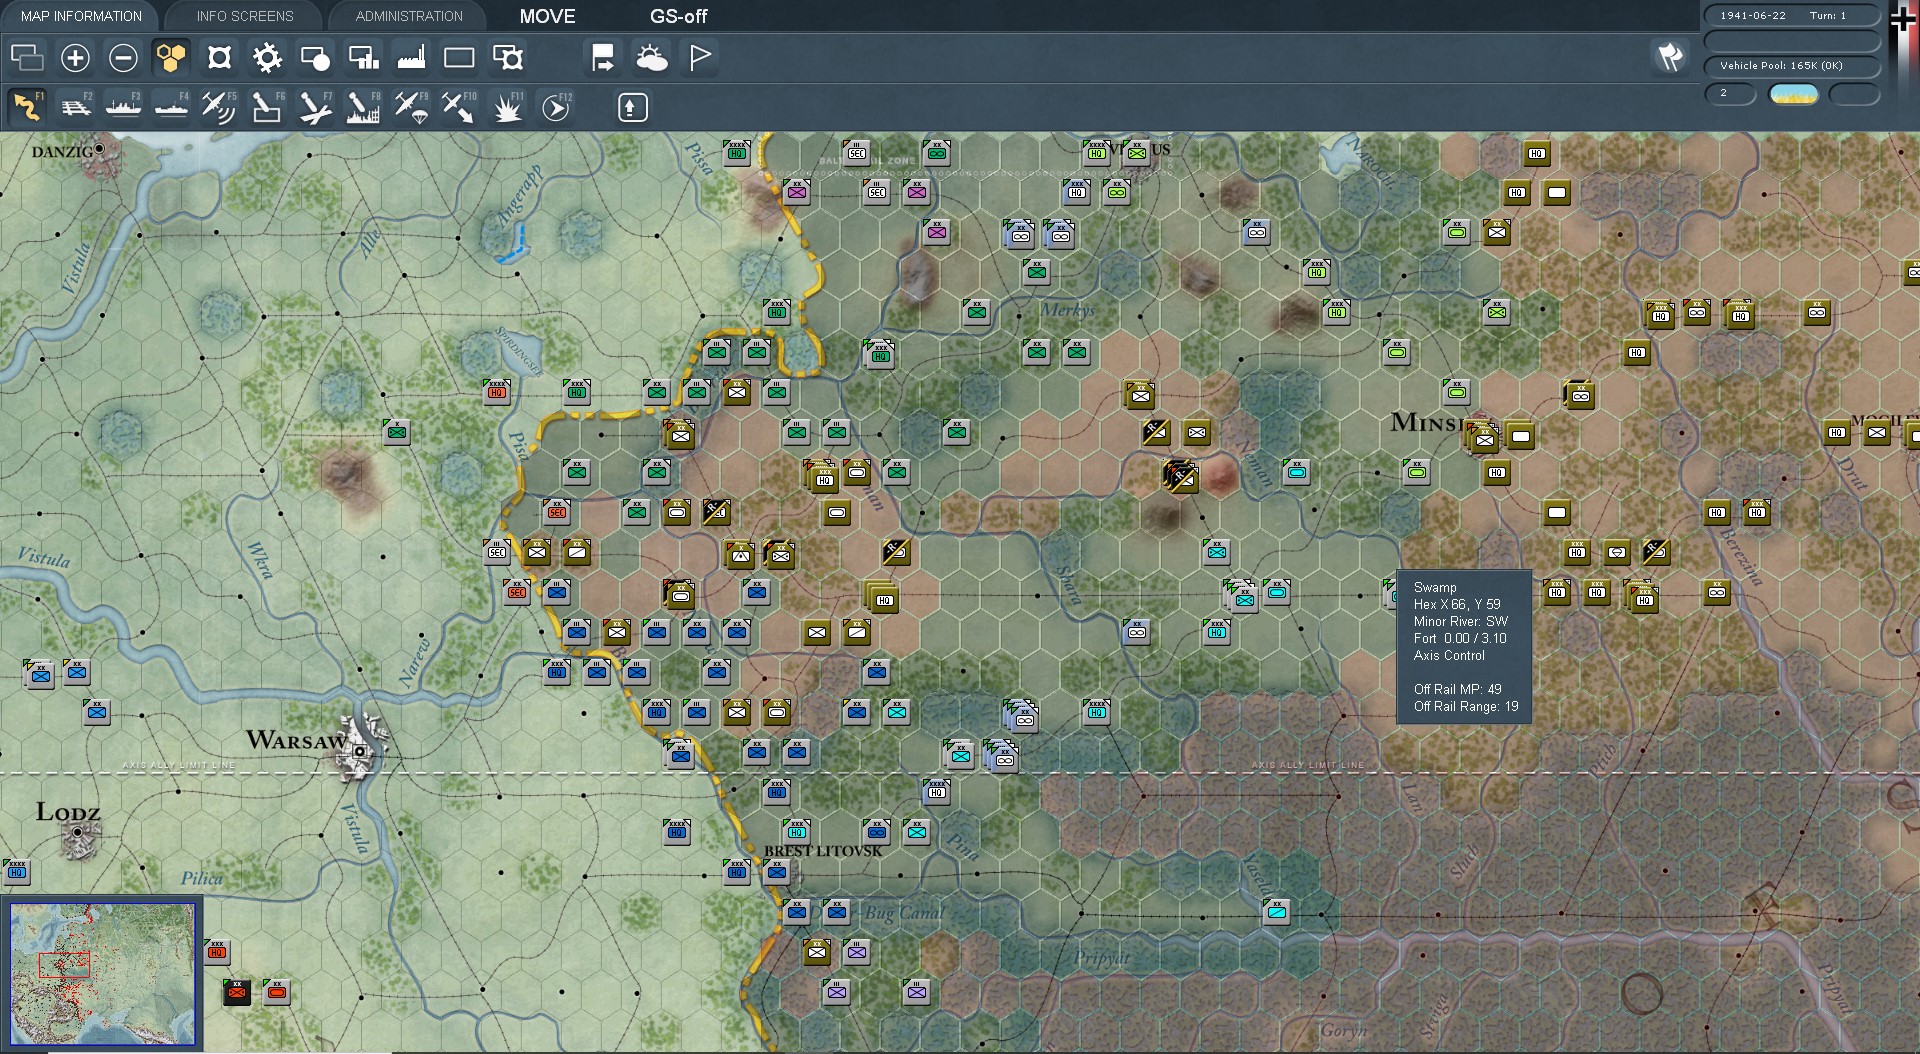Click the Pilica river label

201,878
